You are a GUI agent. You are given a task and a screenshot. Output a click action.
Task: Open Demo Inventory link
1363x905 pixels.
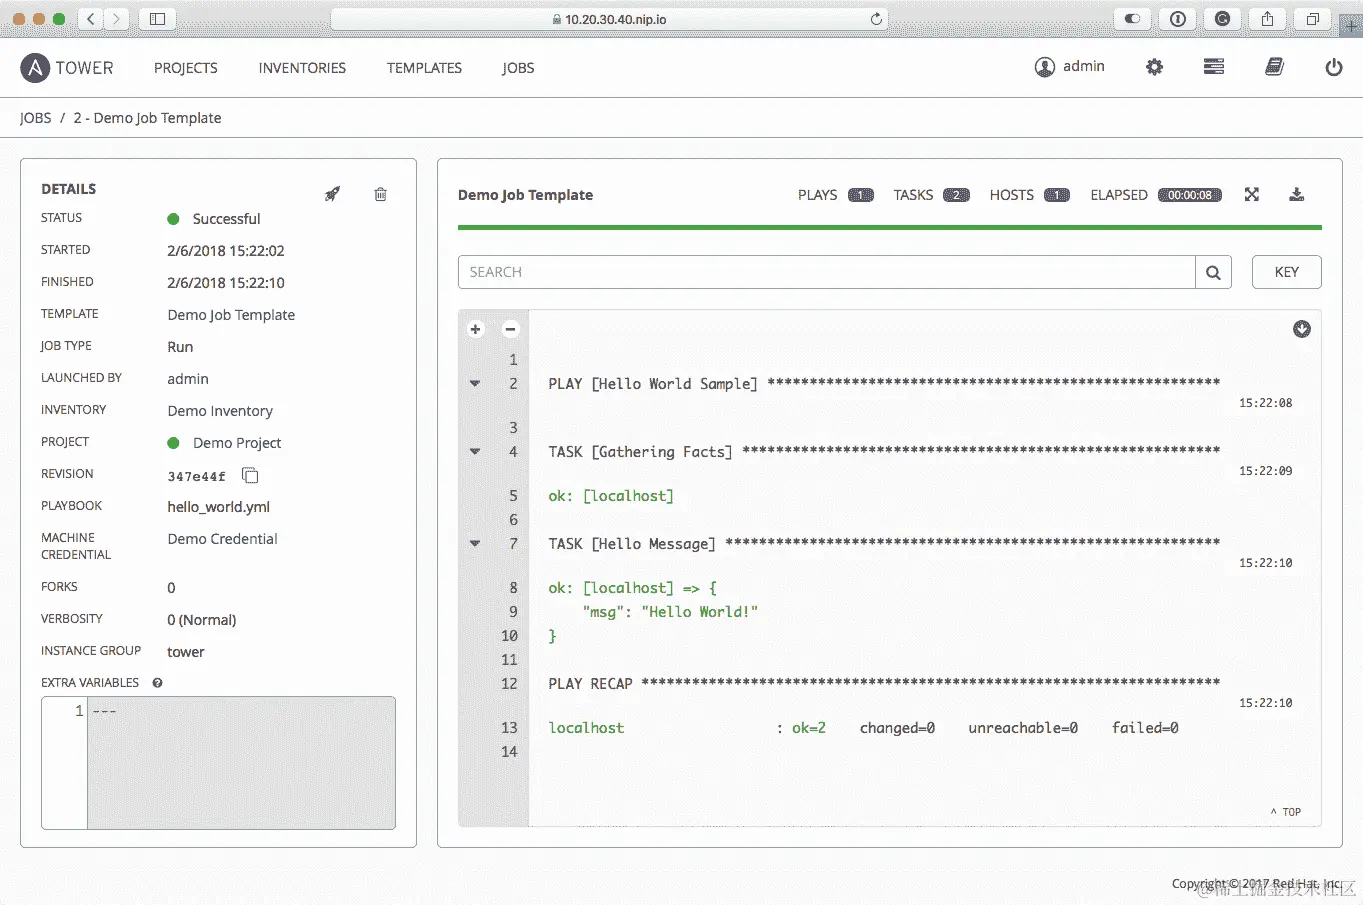pos(220,411)
